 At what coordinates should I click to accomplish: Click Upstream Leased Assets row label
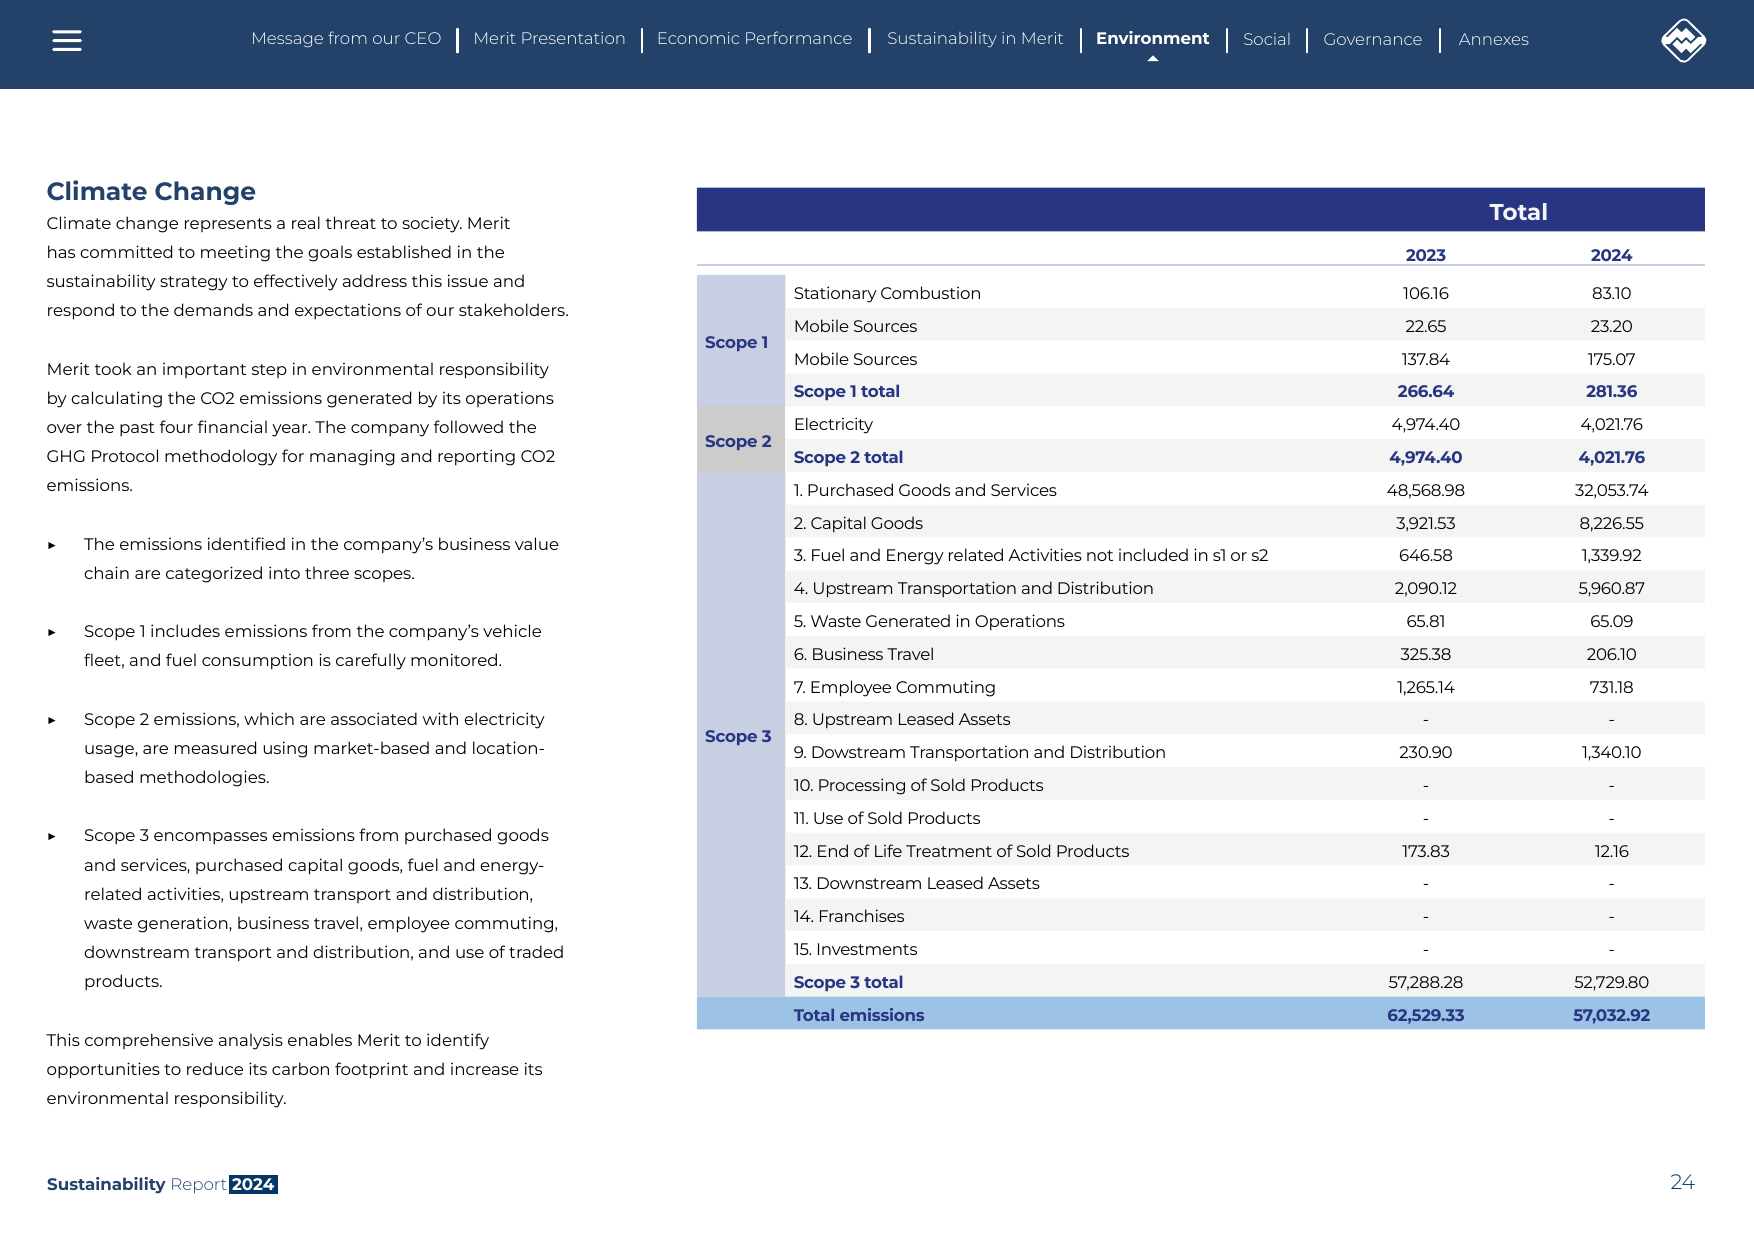[901, 719]
